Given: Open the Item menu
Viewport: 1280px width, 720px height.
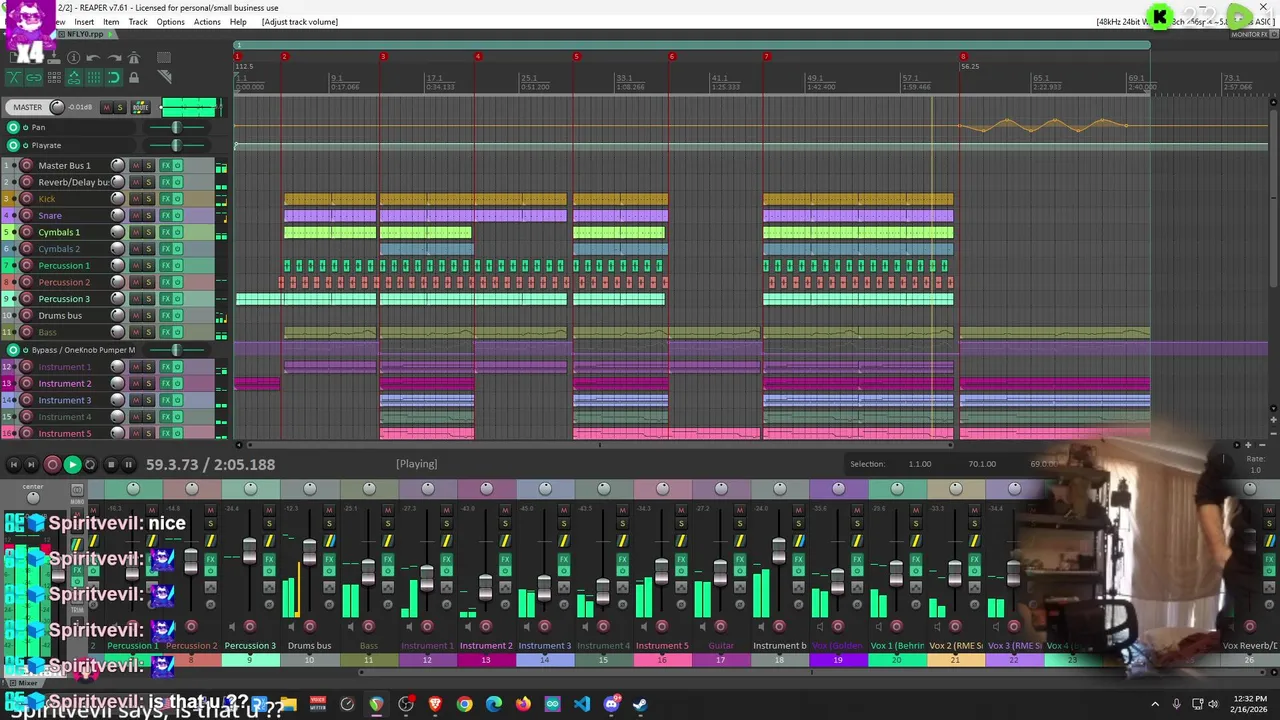Looking at the screenshot, I should coord(111,22).
